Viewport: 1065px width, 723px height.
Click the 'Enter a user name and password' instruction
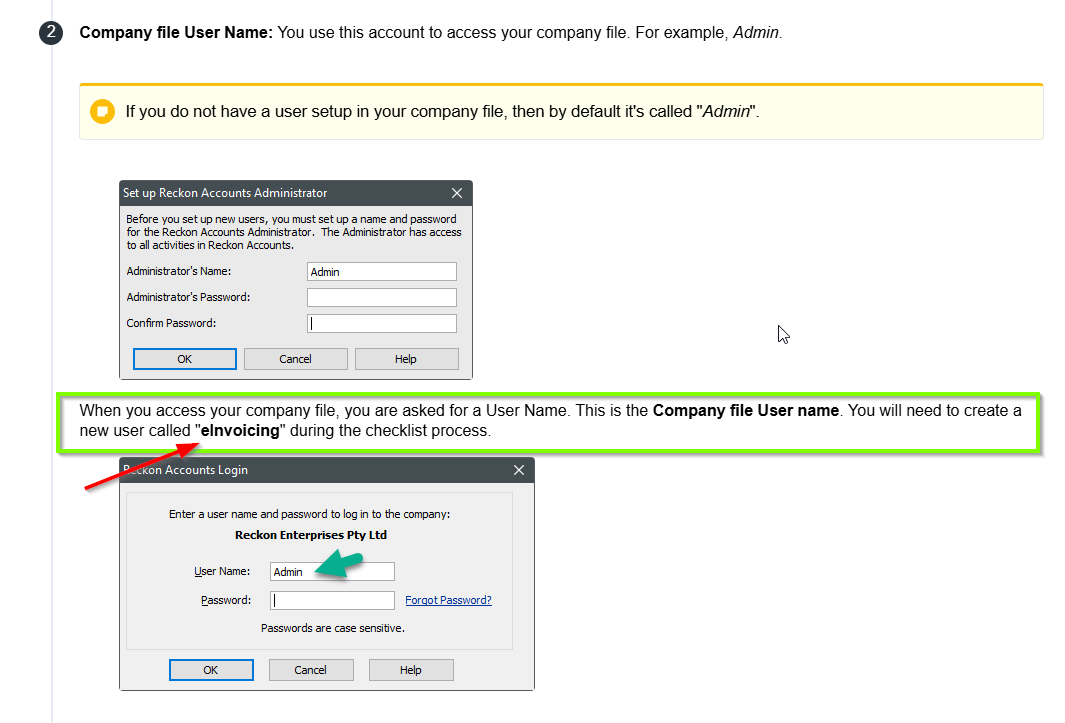[310, 514]
